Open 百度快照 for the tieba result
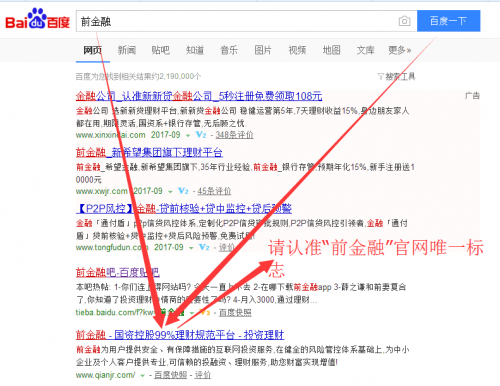 click(235, 313)
